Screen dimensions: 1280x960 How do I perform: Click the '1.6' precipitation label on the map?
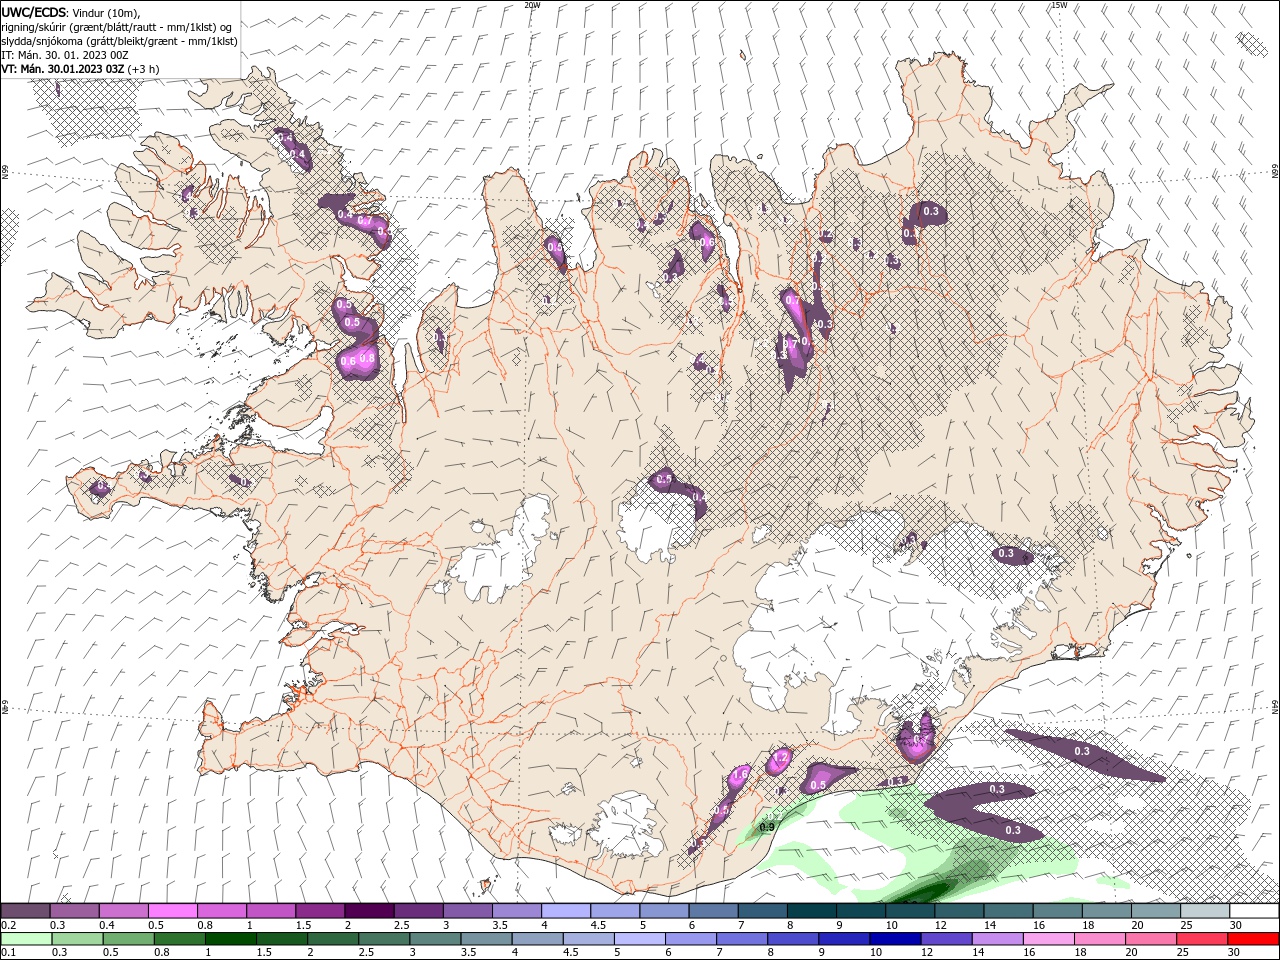click(741, 775)
